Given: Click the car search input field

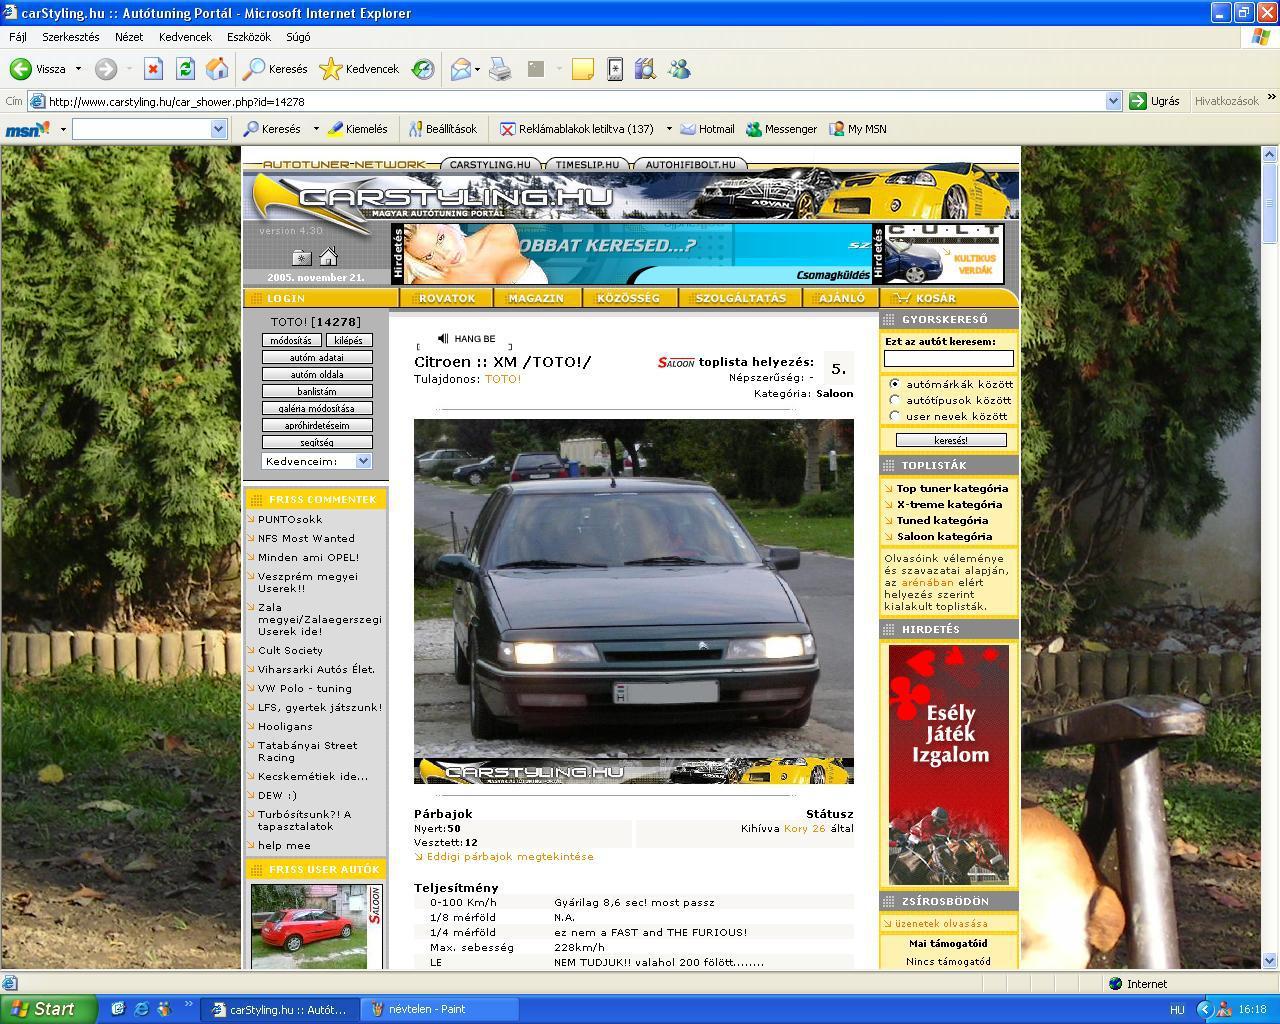Looking at the screenshot, I should point(948,358).
